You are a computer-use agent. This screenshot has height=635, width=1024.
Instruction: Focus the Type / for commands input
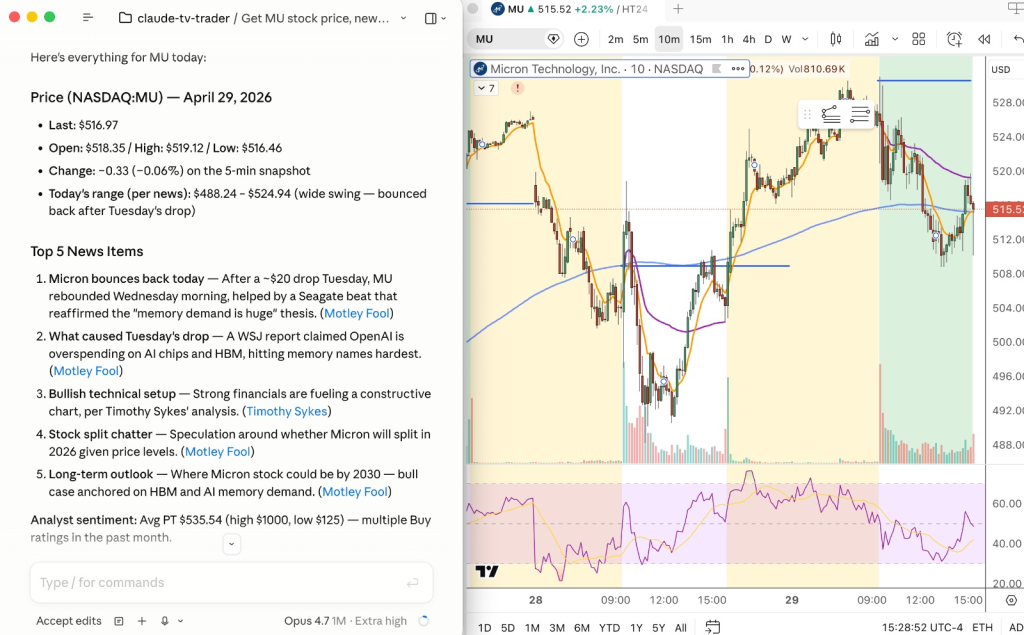pos(220,582)
